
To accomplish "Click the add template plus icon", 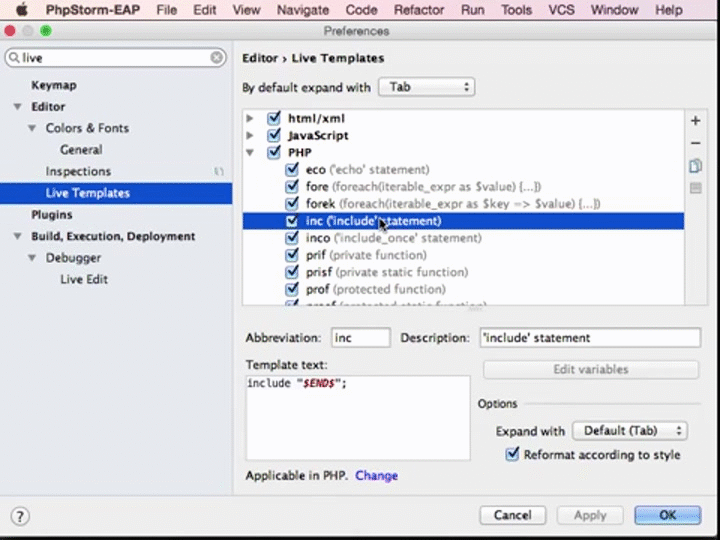I will (x=695, y=121).
